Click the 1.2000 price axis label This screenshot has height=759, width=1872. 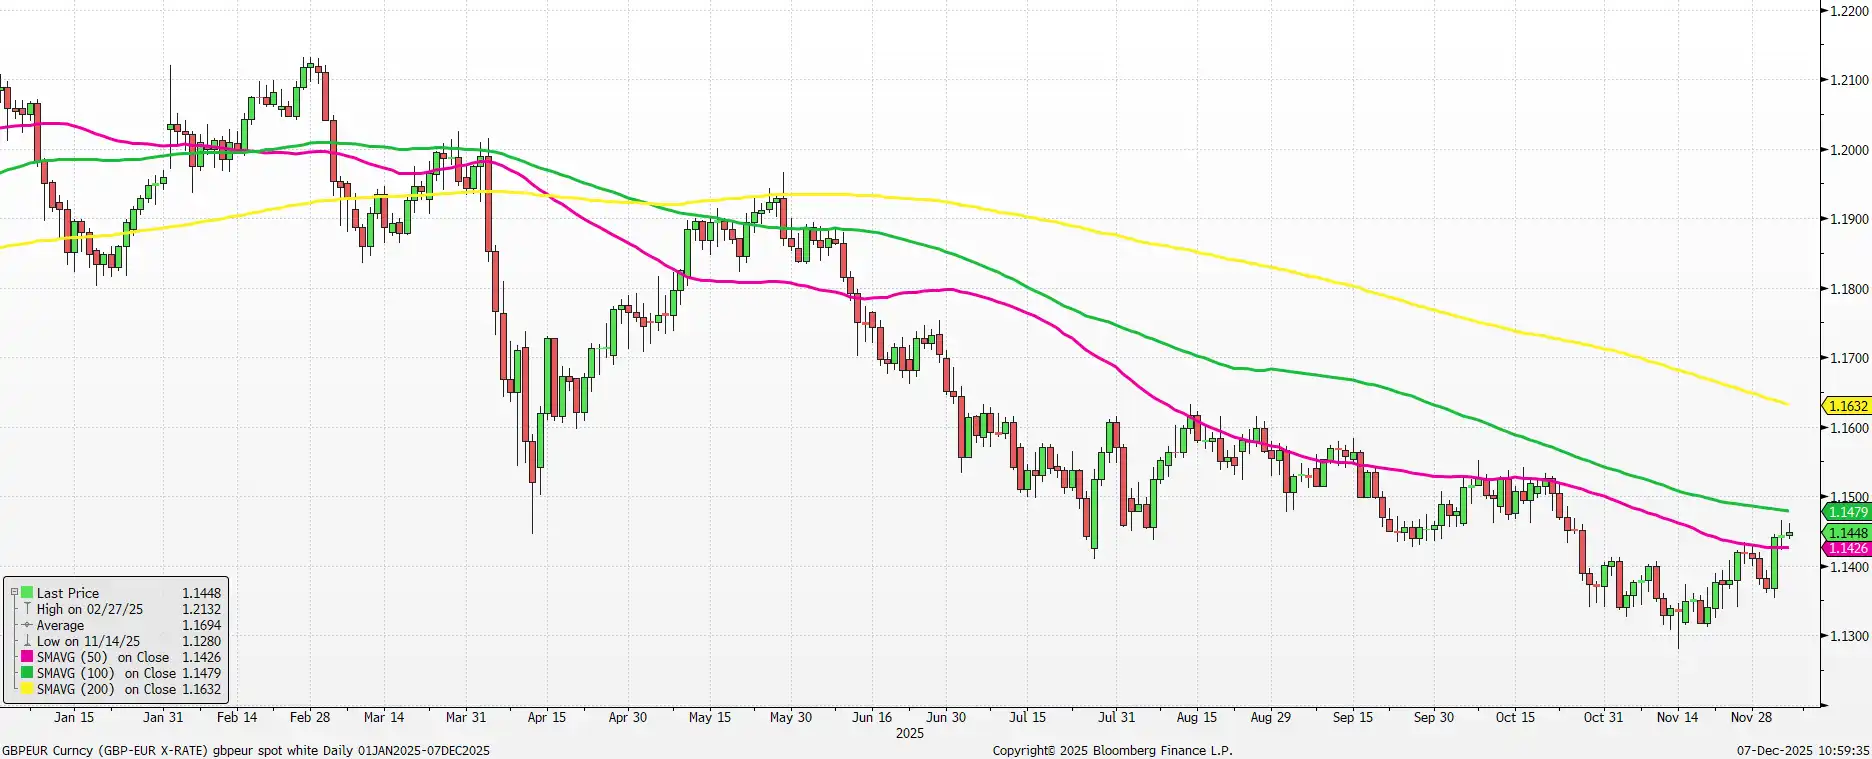point(1849,150)
